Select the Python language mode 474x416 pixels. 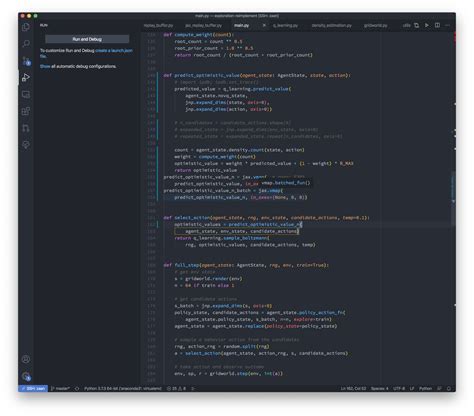tap(425, 389)
